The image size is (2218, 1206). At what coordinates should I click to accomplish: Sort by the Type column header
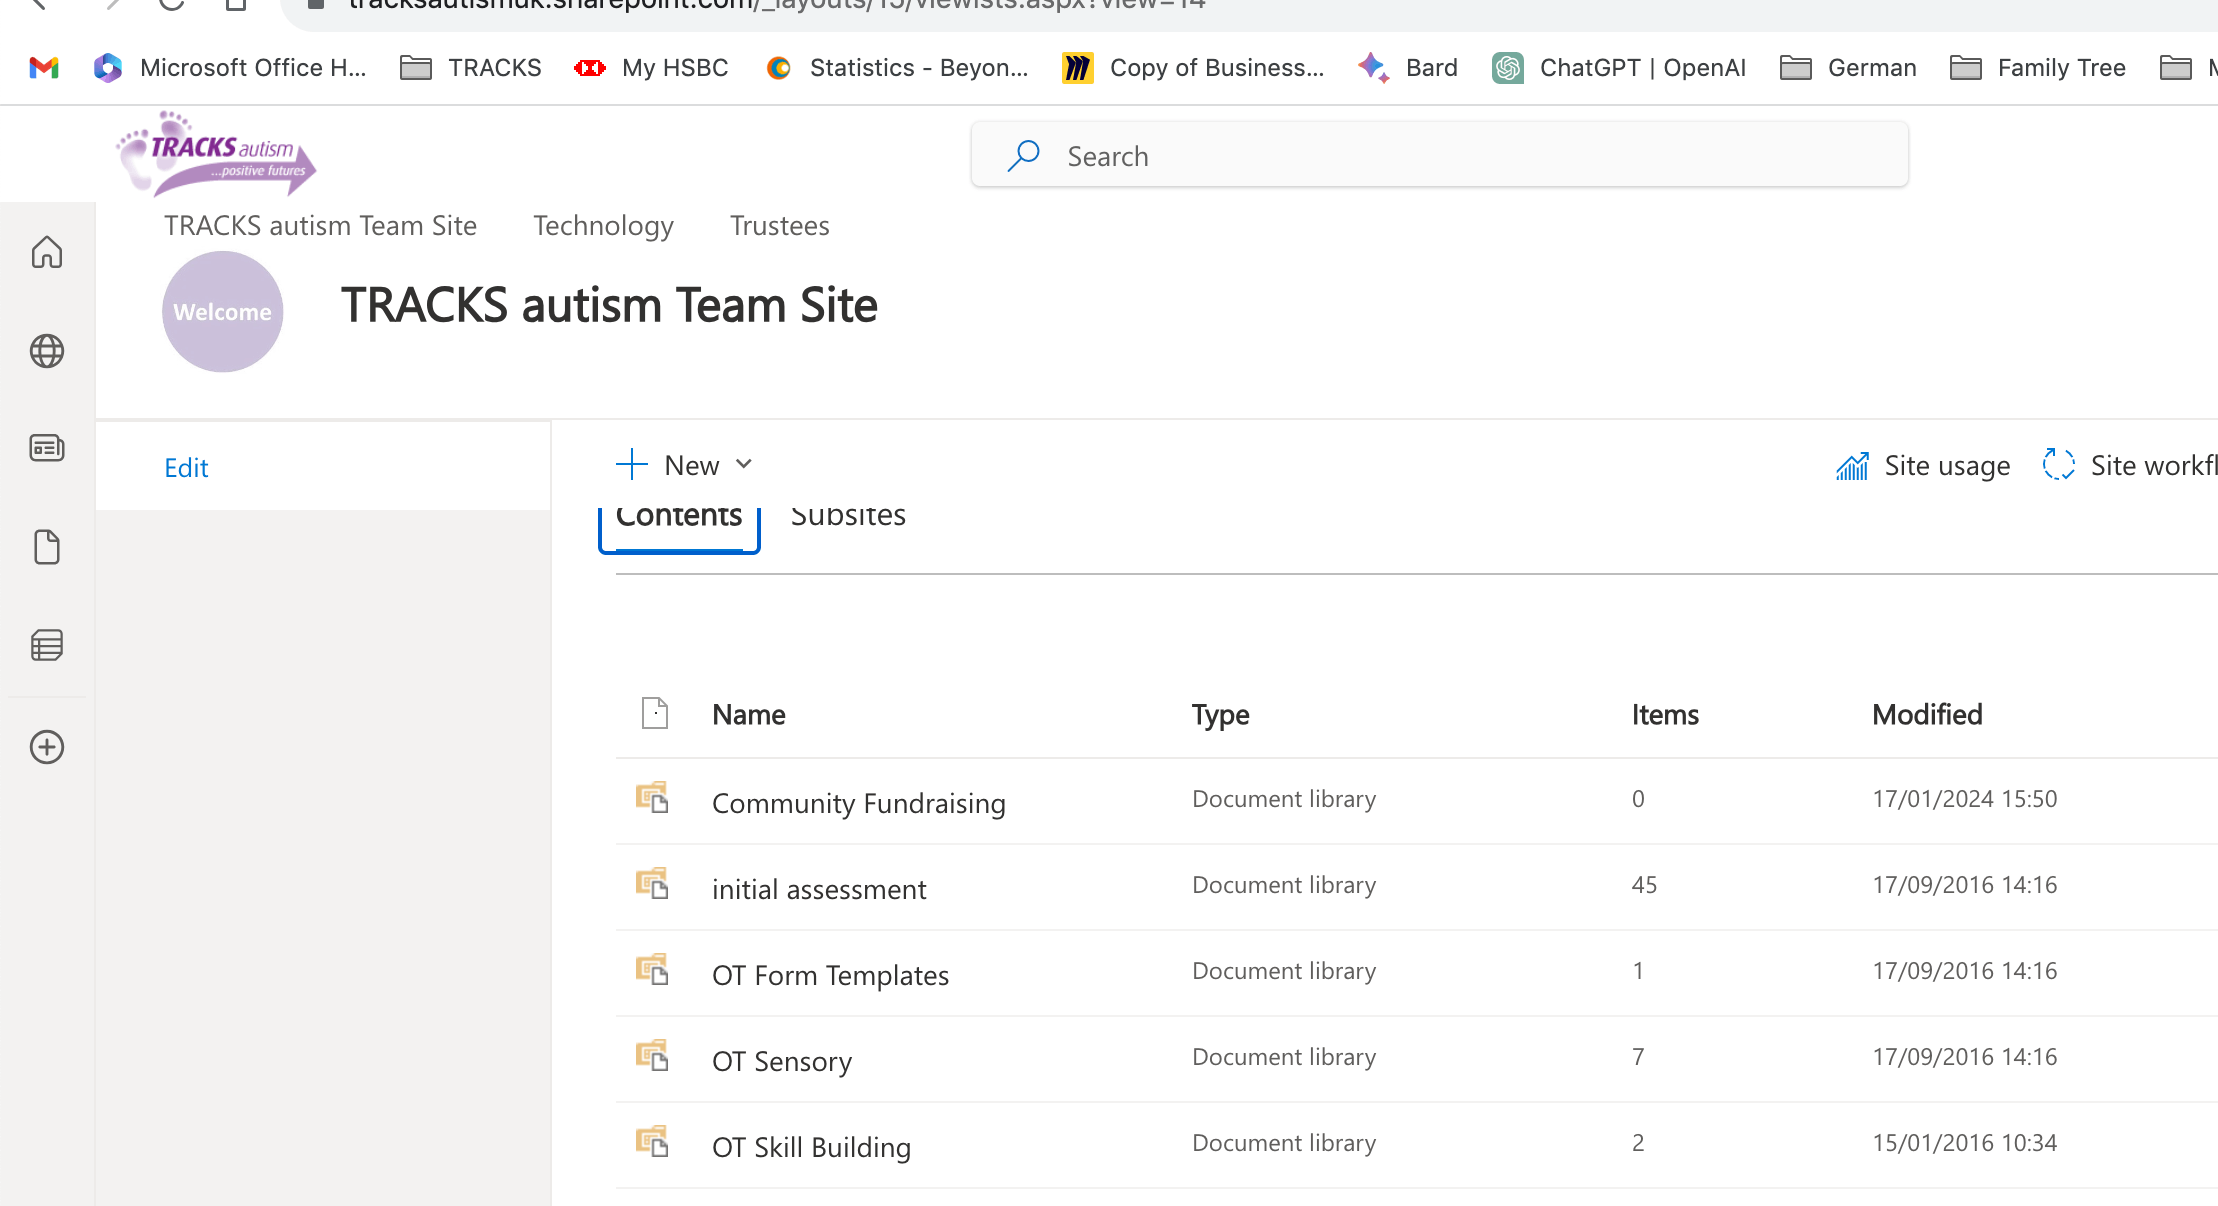coord(1220,715)
